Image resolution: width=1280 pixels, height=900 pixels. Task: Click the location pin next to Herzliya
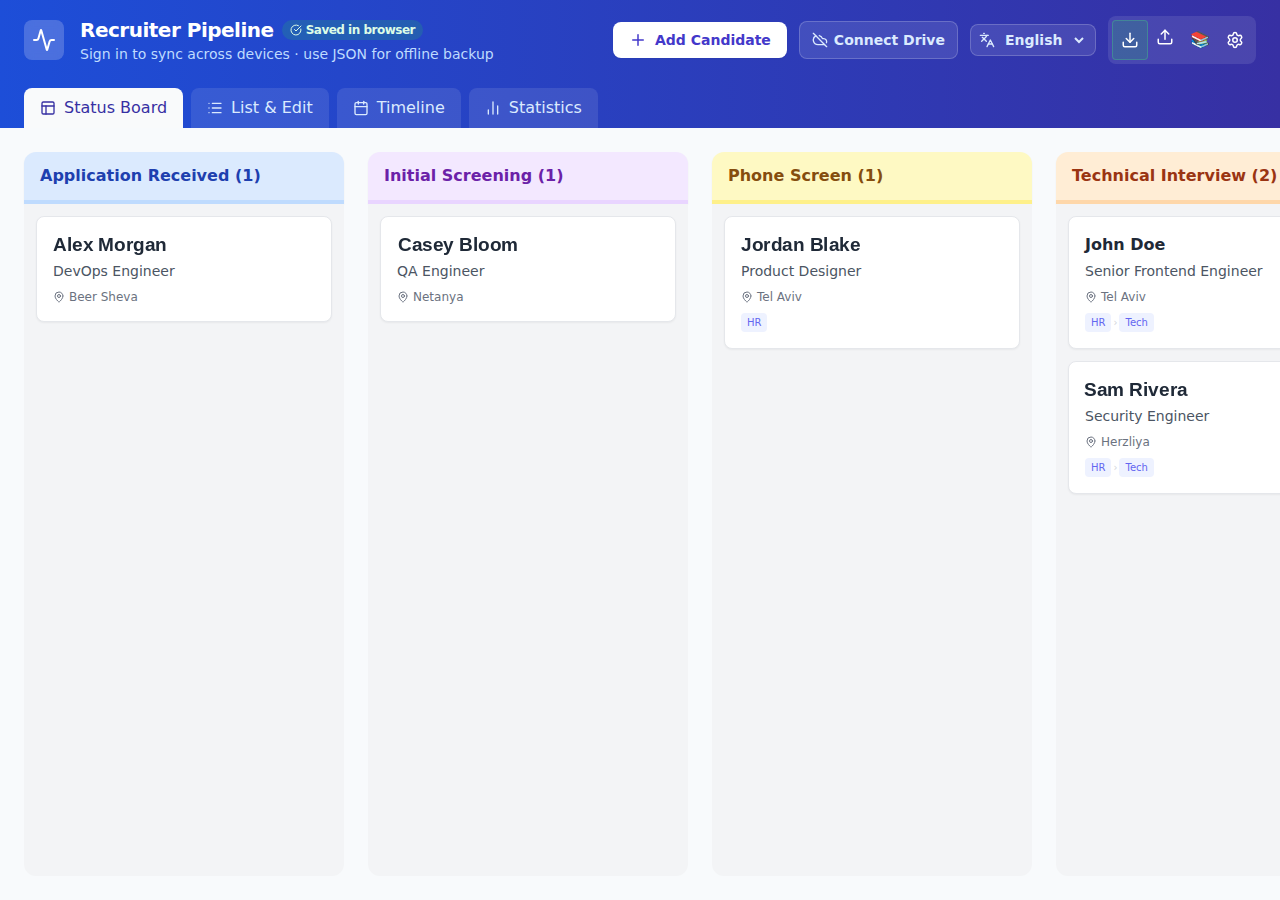point(1091,442)
